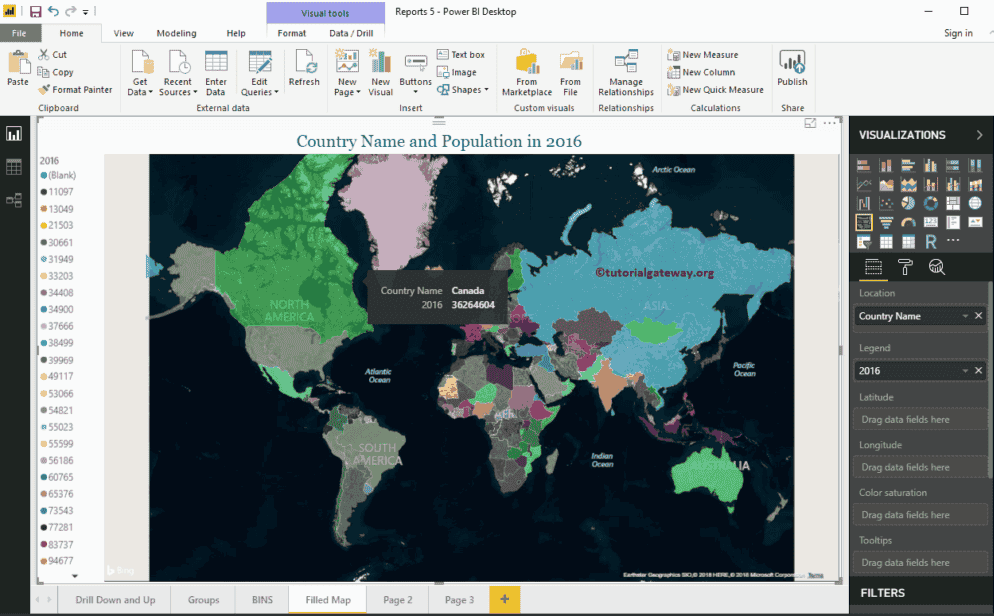Select the R script visual icon

click(931, 241)
